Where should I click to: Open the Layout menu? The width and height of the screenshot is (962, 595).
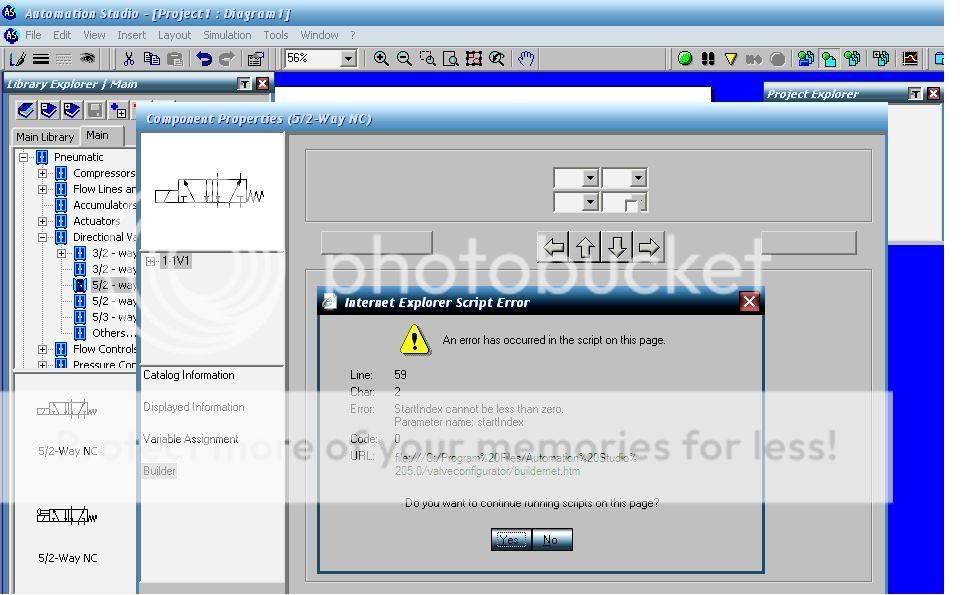pos(174,35)
